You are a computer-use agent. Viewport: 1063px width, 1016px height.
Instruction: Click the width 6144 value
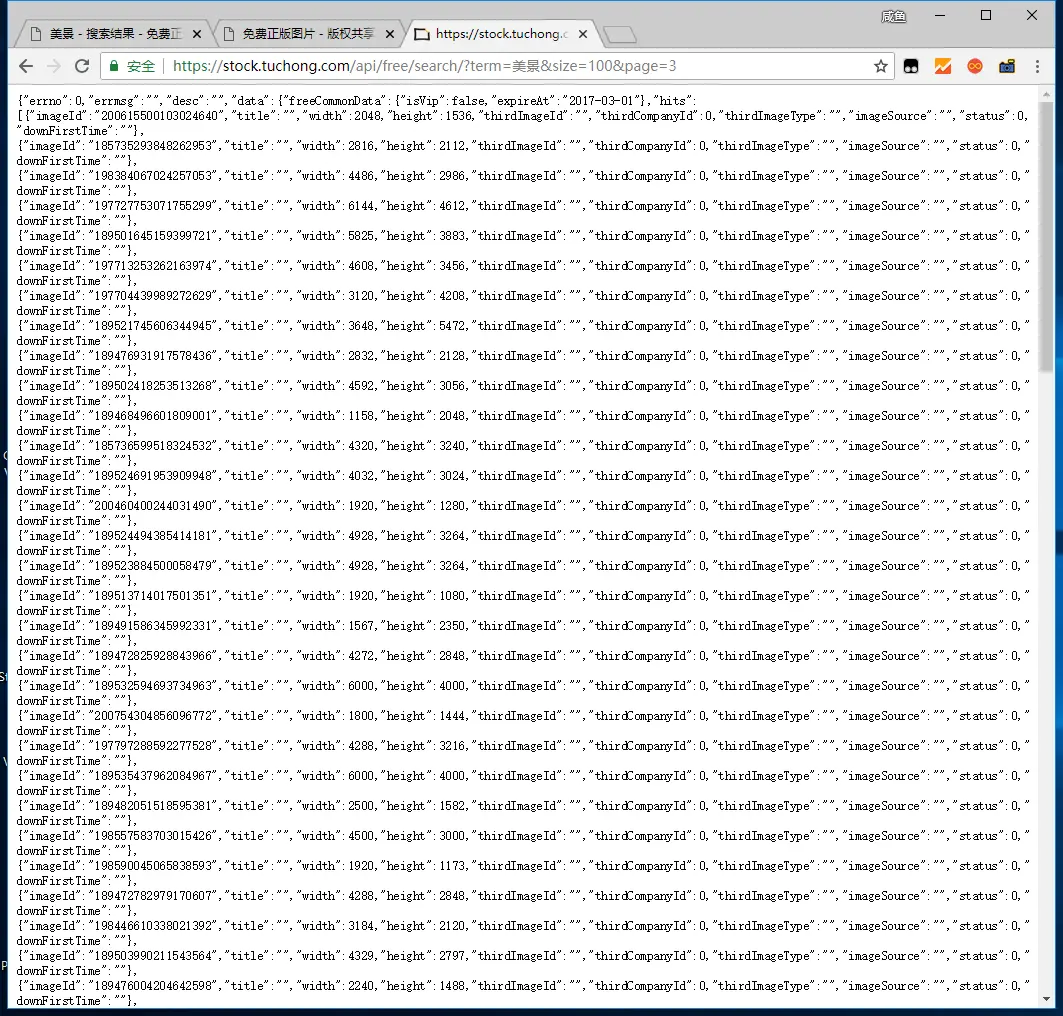[x=361, y=206]
